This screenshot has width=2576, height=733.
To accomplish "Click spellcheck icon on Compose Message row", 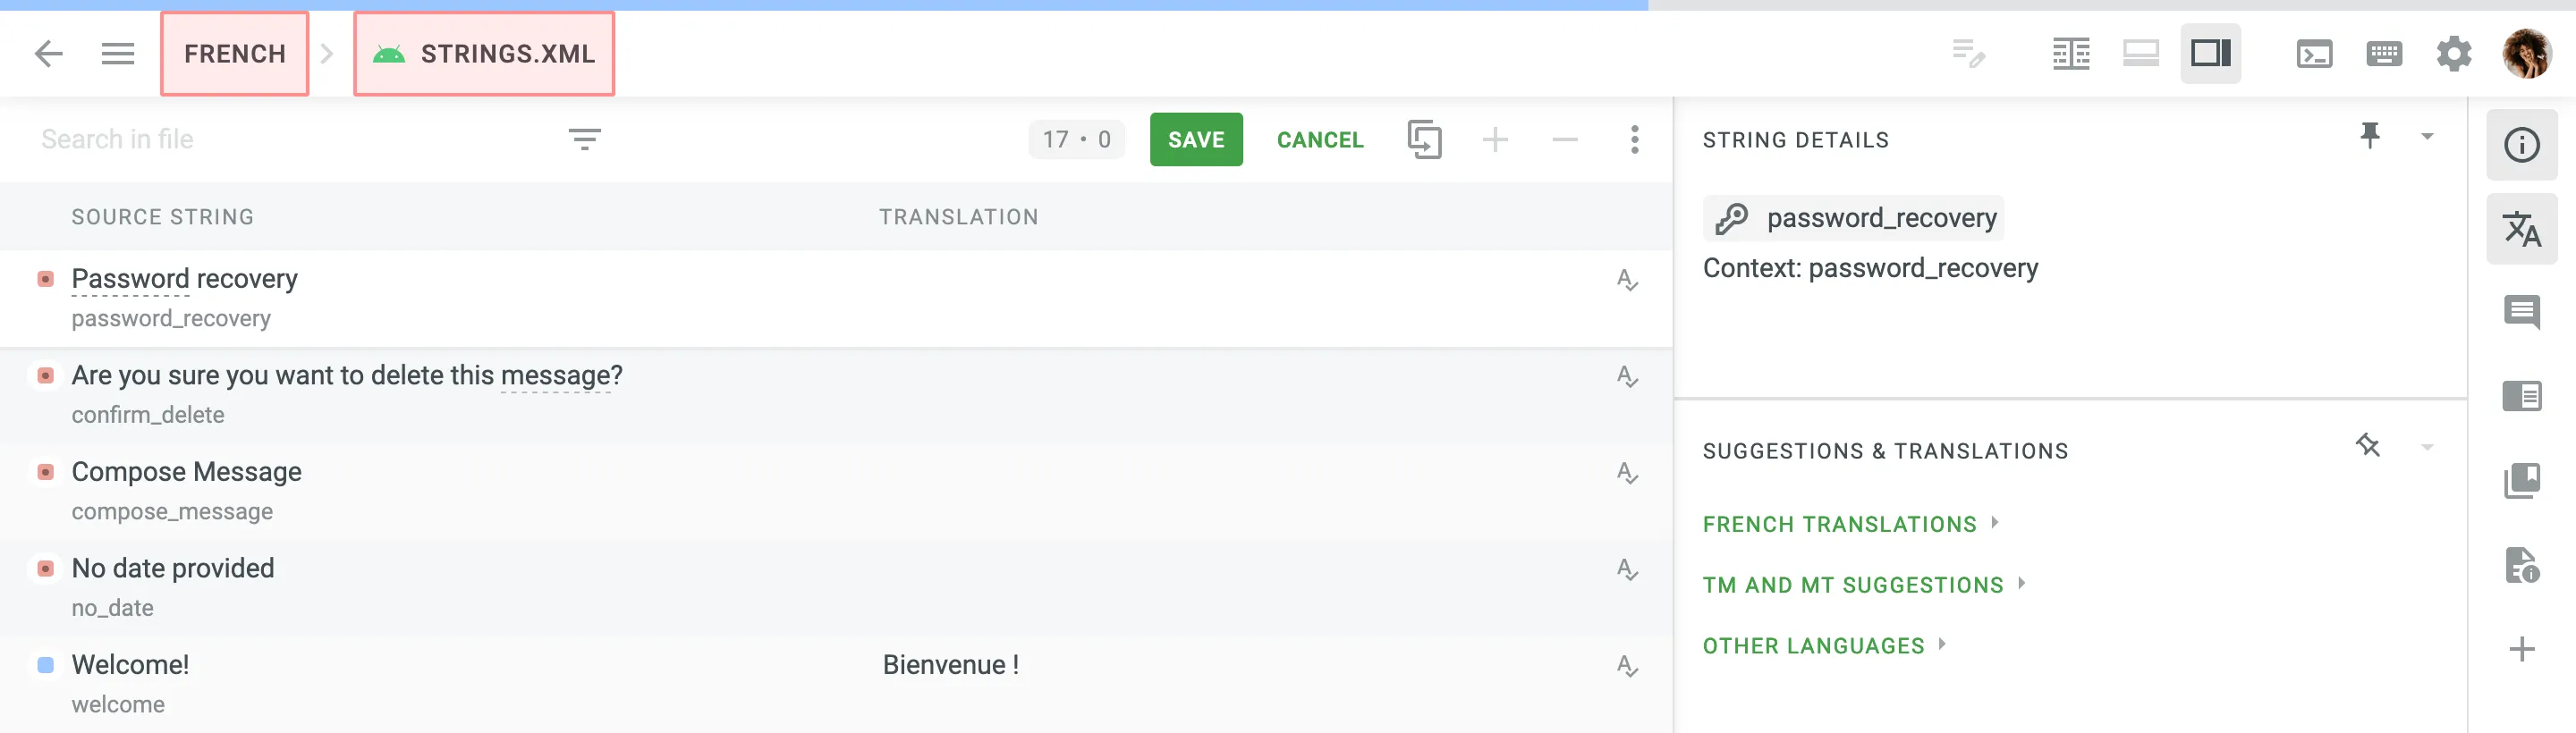I will point(1627,472).
